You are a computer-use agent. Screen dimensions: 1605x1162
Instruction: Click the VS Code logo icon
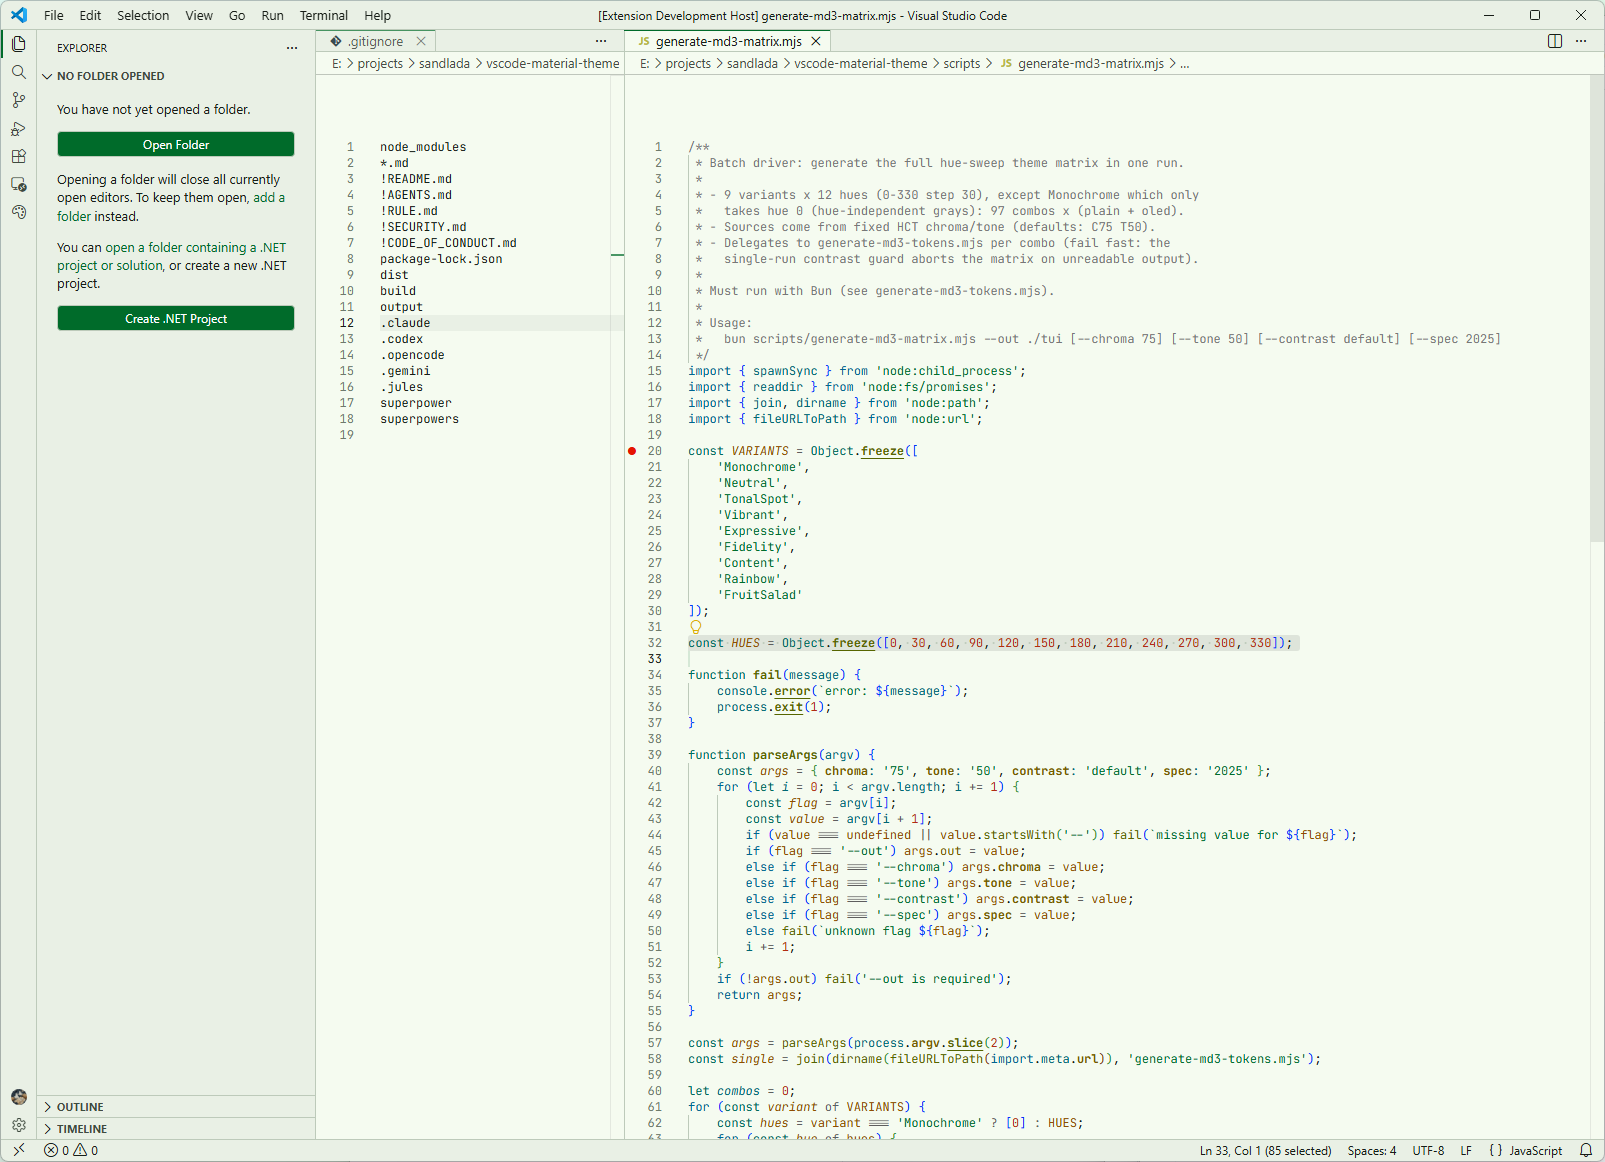[18, 15]
